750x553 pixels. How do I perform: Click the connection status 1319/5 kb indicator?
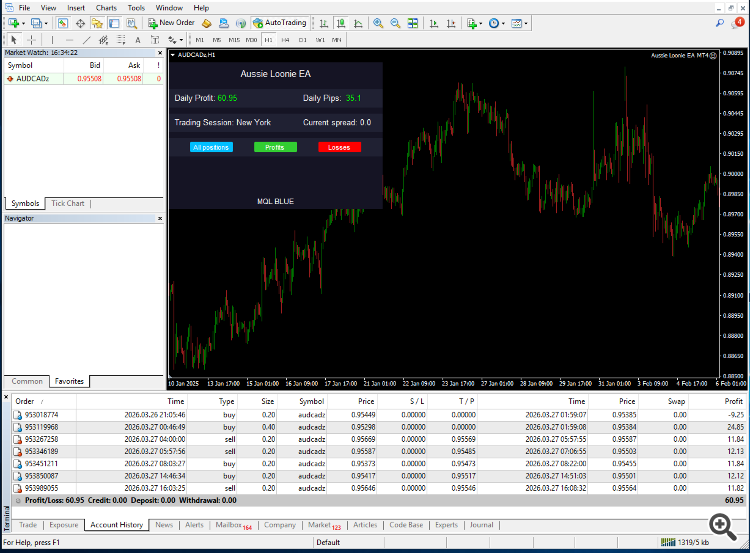coord(685,542)
